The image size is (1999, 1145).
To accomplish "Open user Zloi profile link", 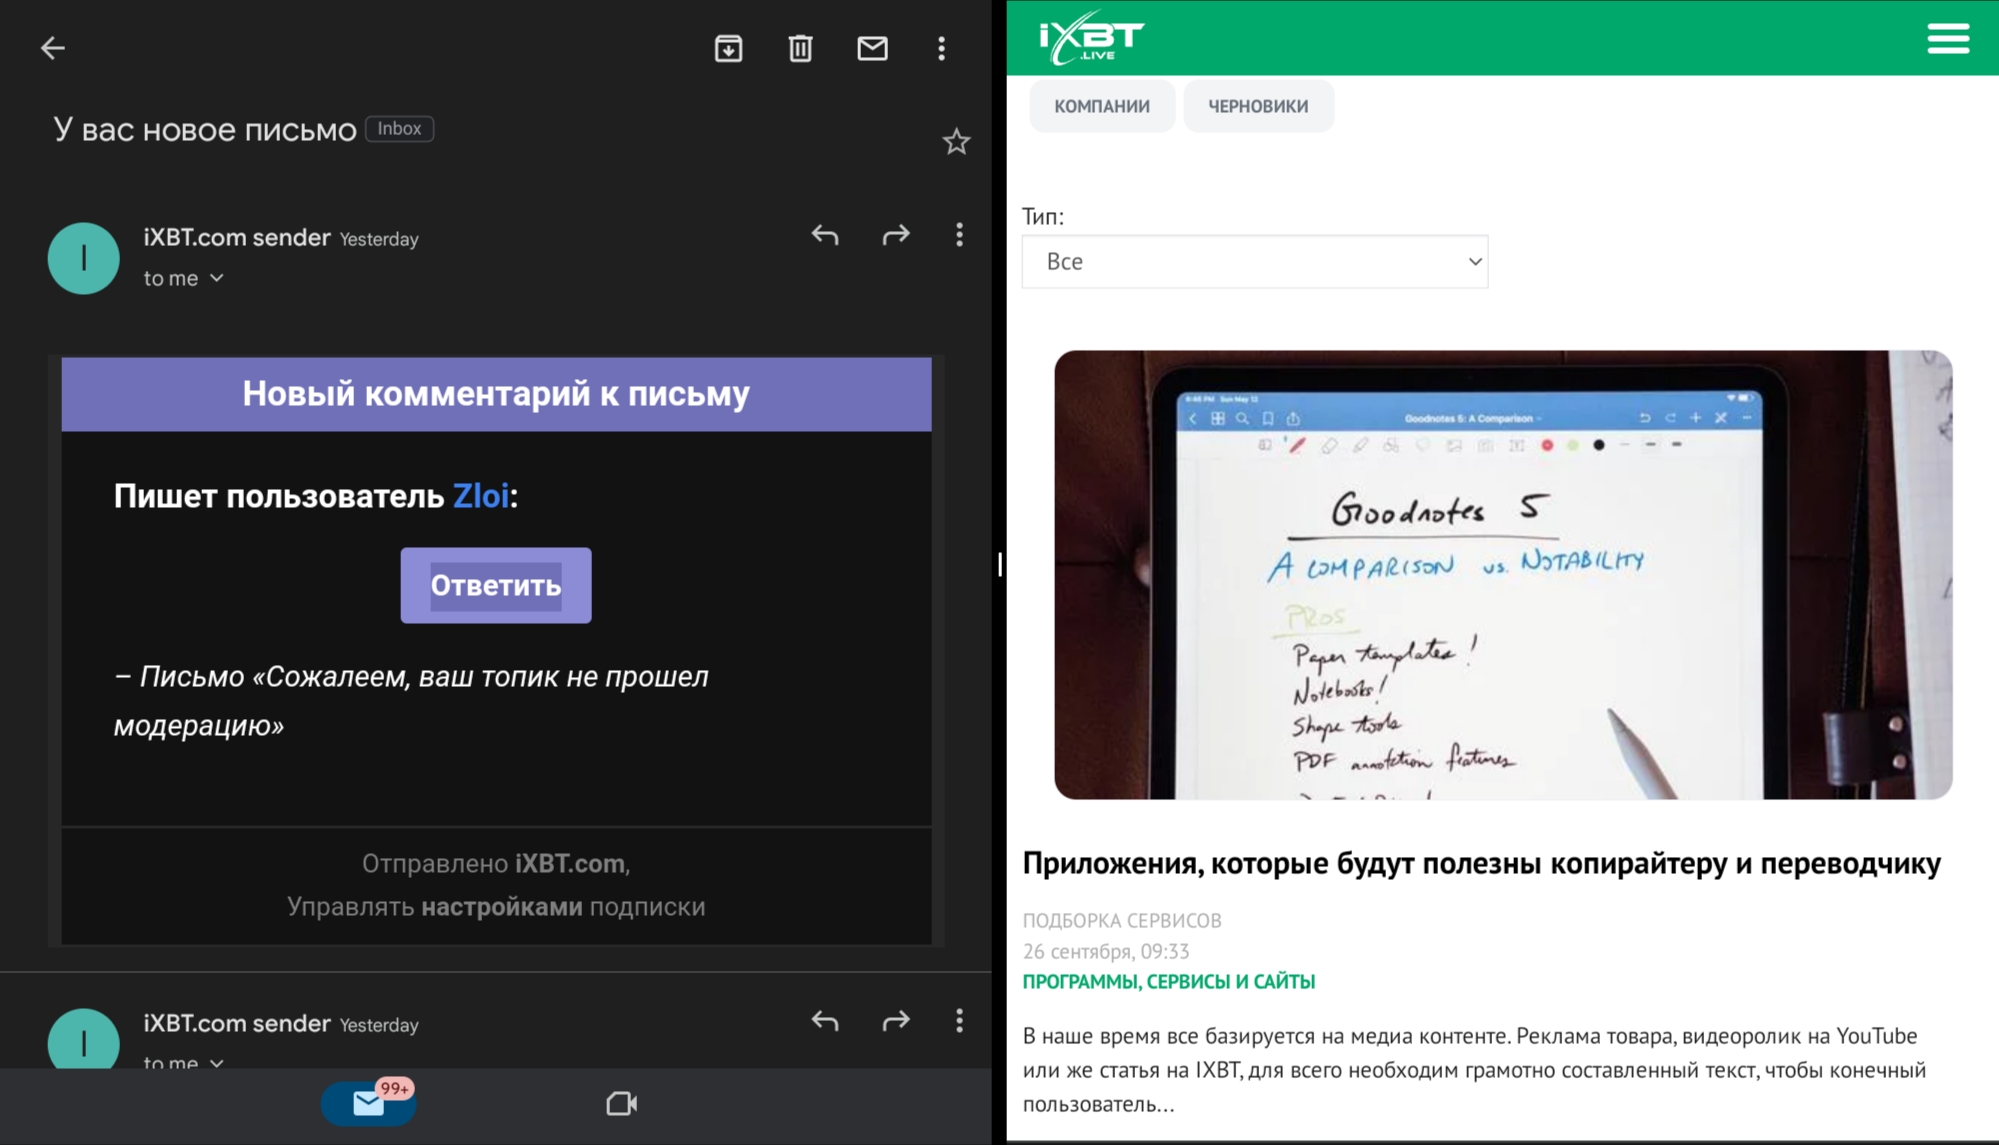I will [481, 496].
